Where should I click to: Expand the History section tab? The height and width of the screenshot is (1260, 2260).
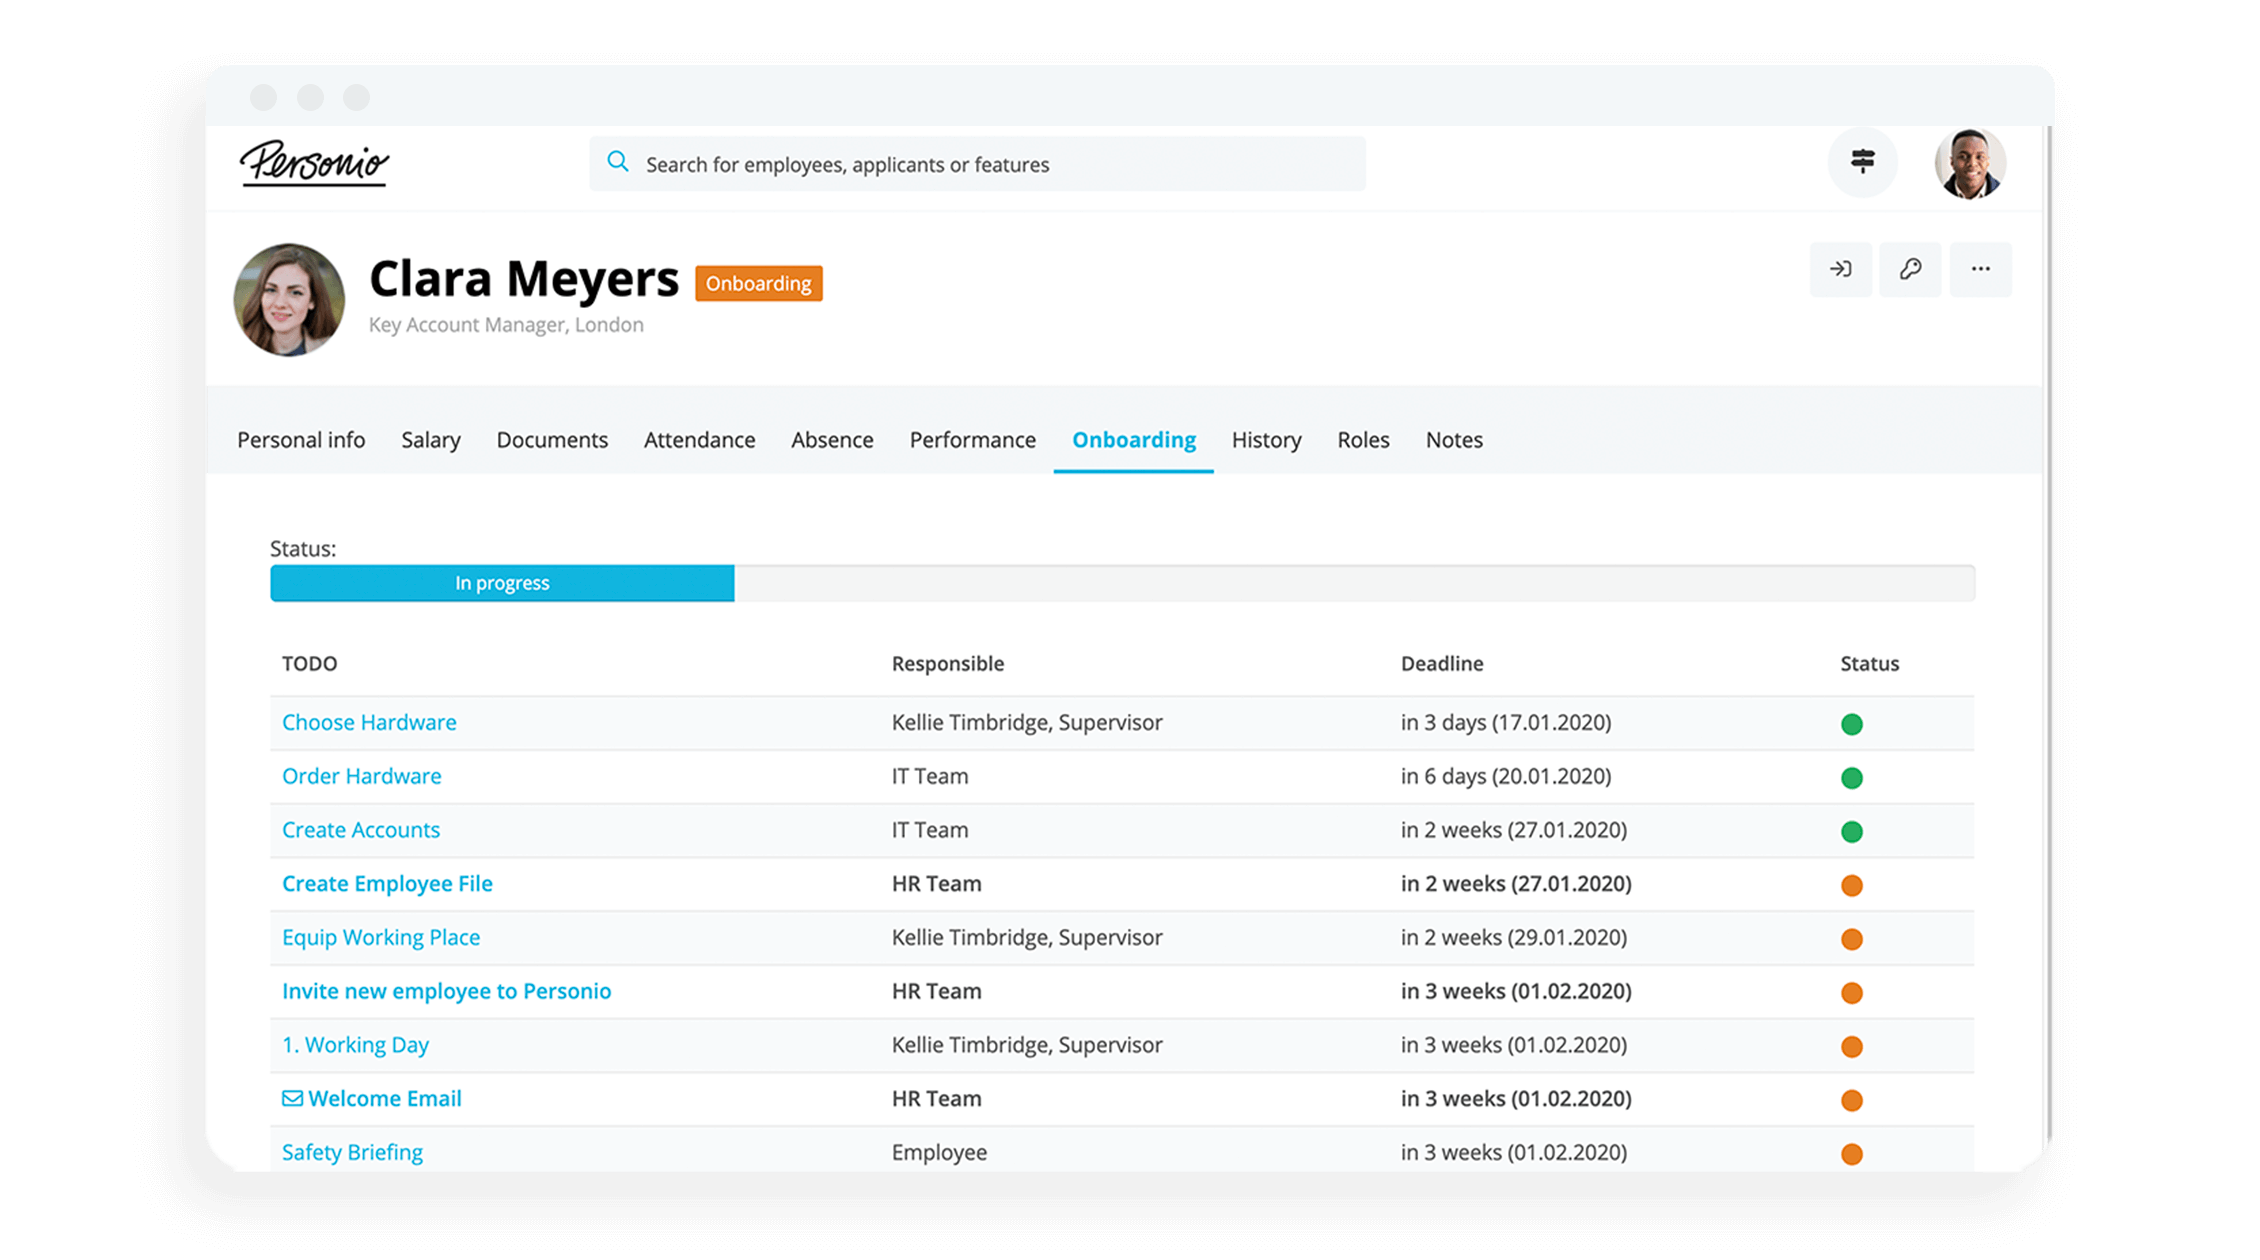coord(1267,439)
